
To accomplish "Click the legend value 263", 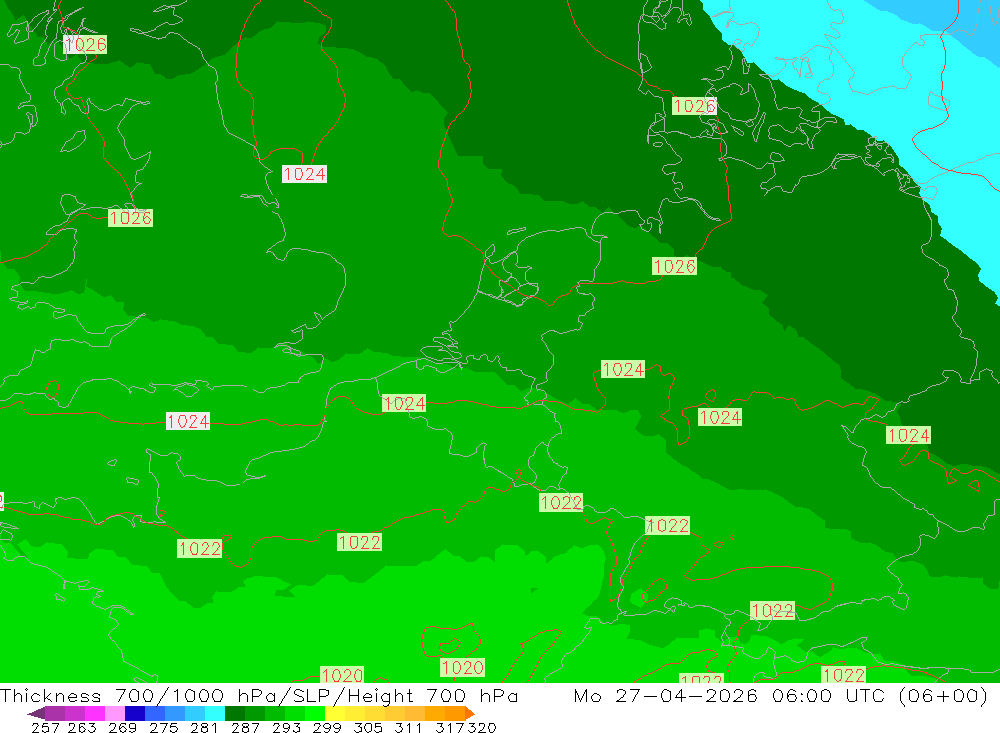I will (82, 727).
